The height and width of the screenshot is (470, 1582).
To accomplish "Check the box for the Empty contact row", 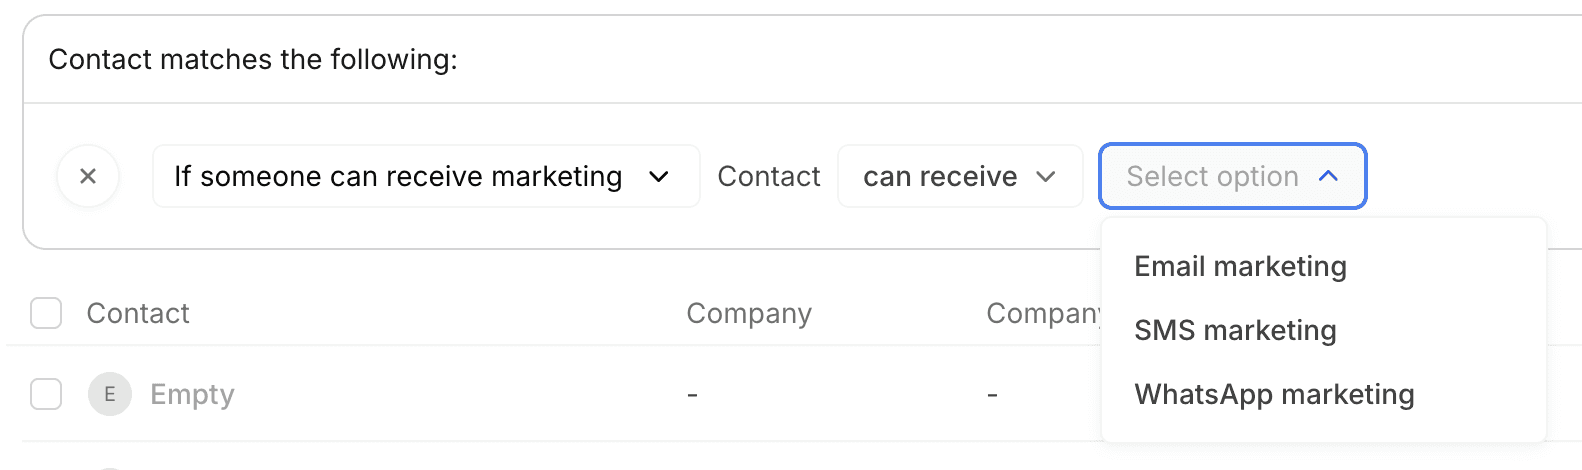I will tap(46, 394).
